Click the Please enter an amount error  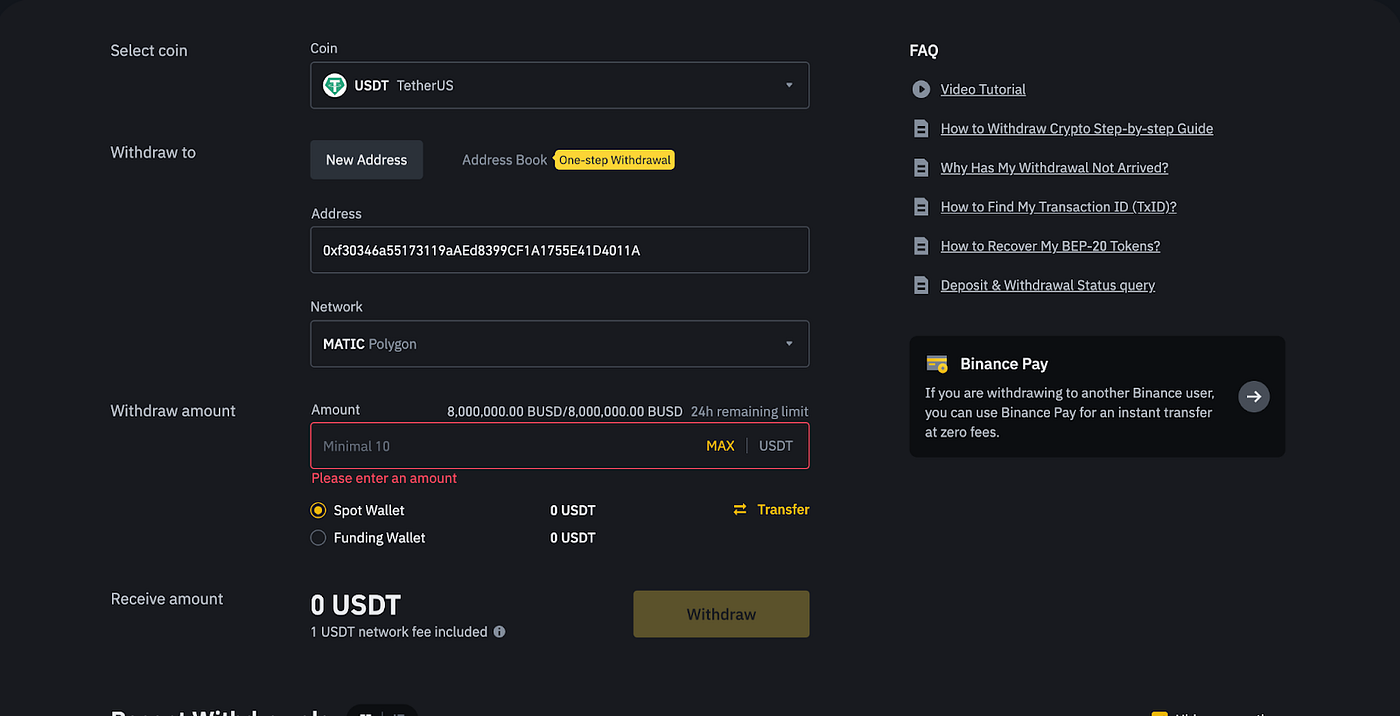384,479
